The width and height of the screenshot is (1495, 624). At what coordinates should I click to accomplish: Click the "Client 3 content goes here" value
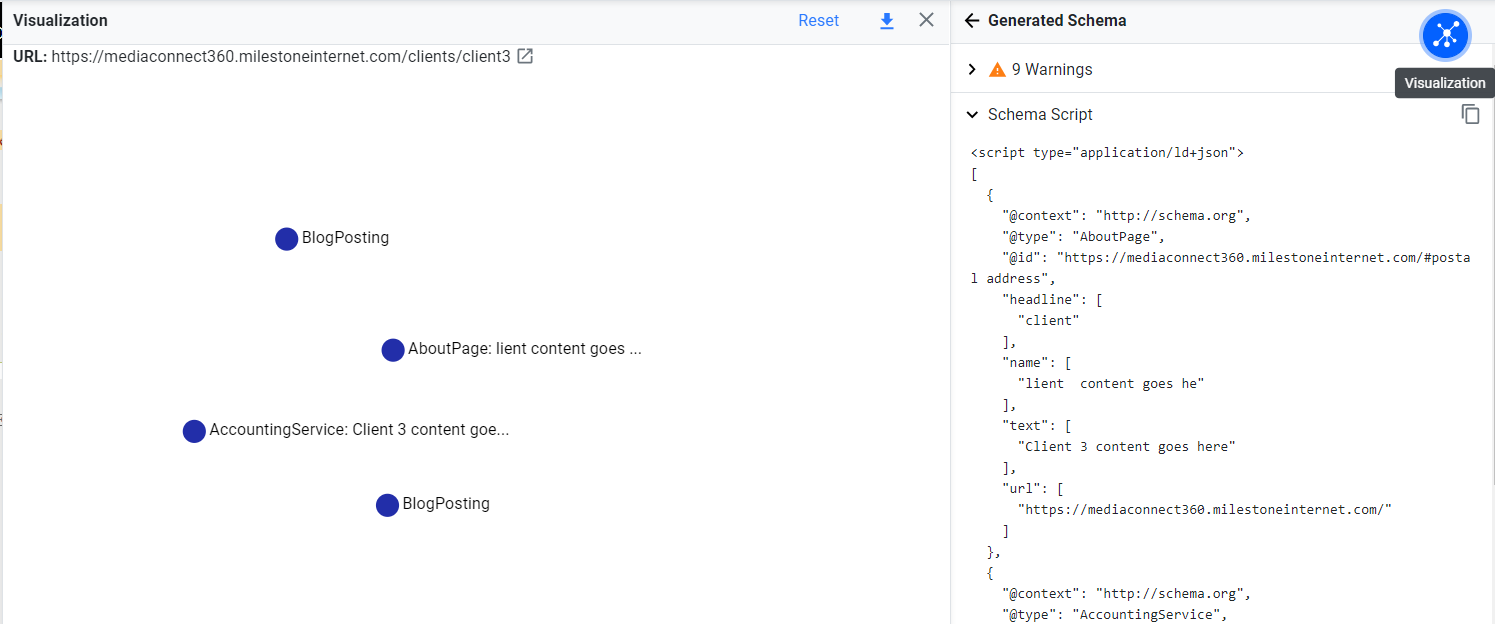(x=1126, y=447)
